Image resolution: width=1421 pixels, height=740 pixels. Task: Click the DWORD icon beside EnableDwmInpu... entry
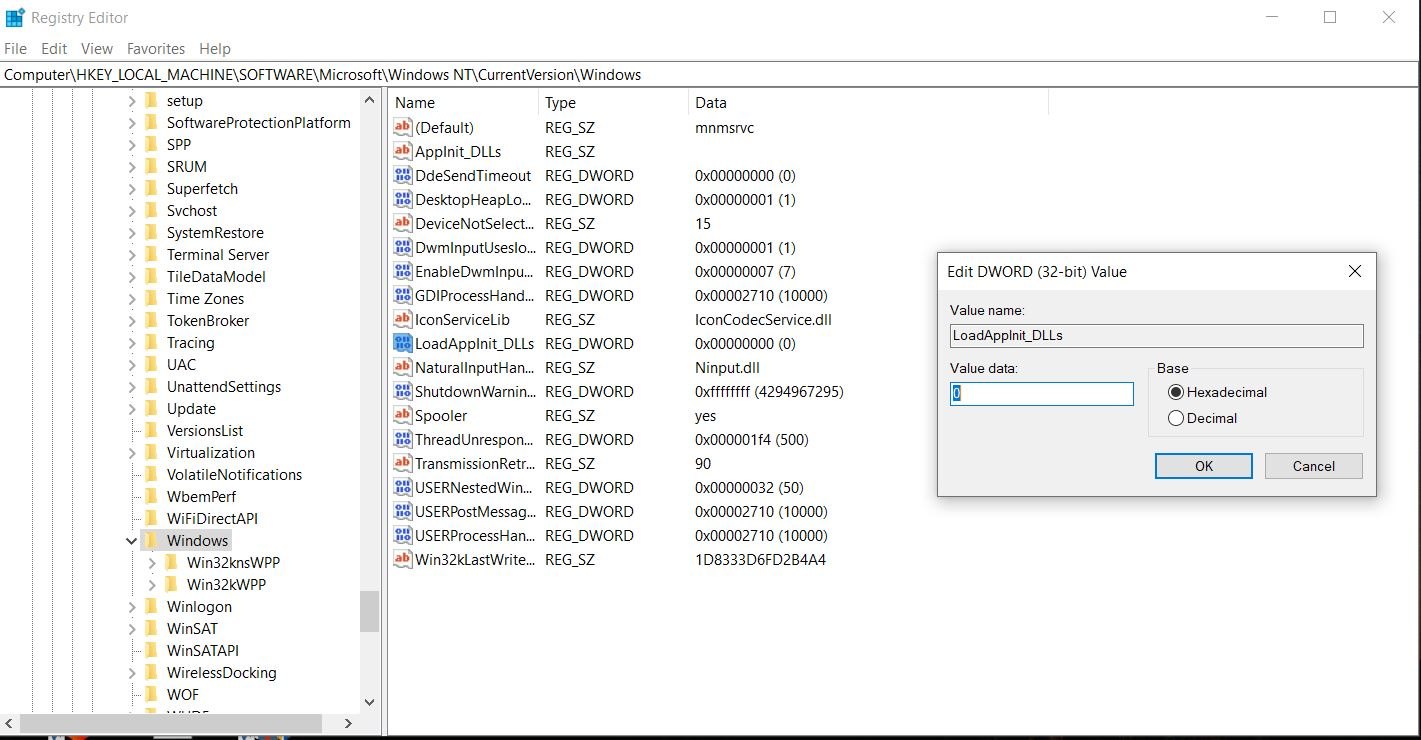[403, 271]
